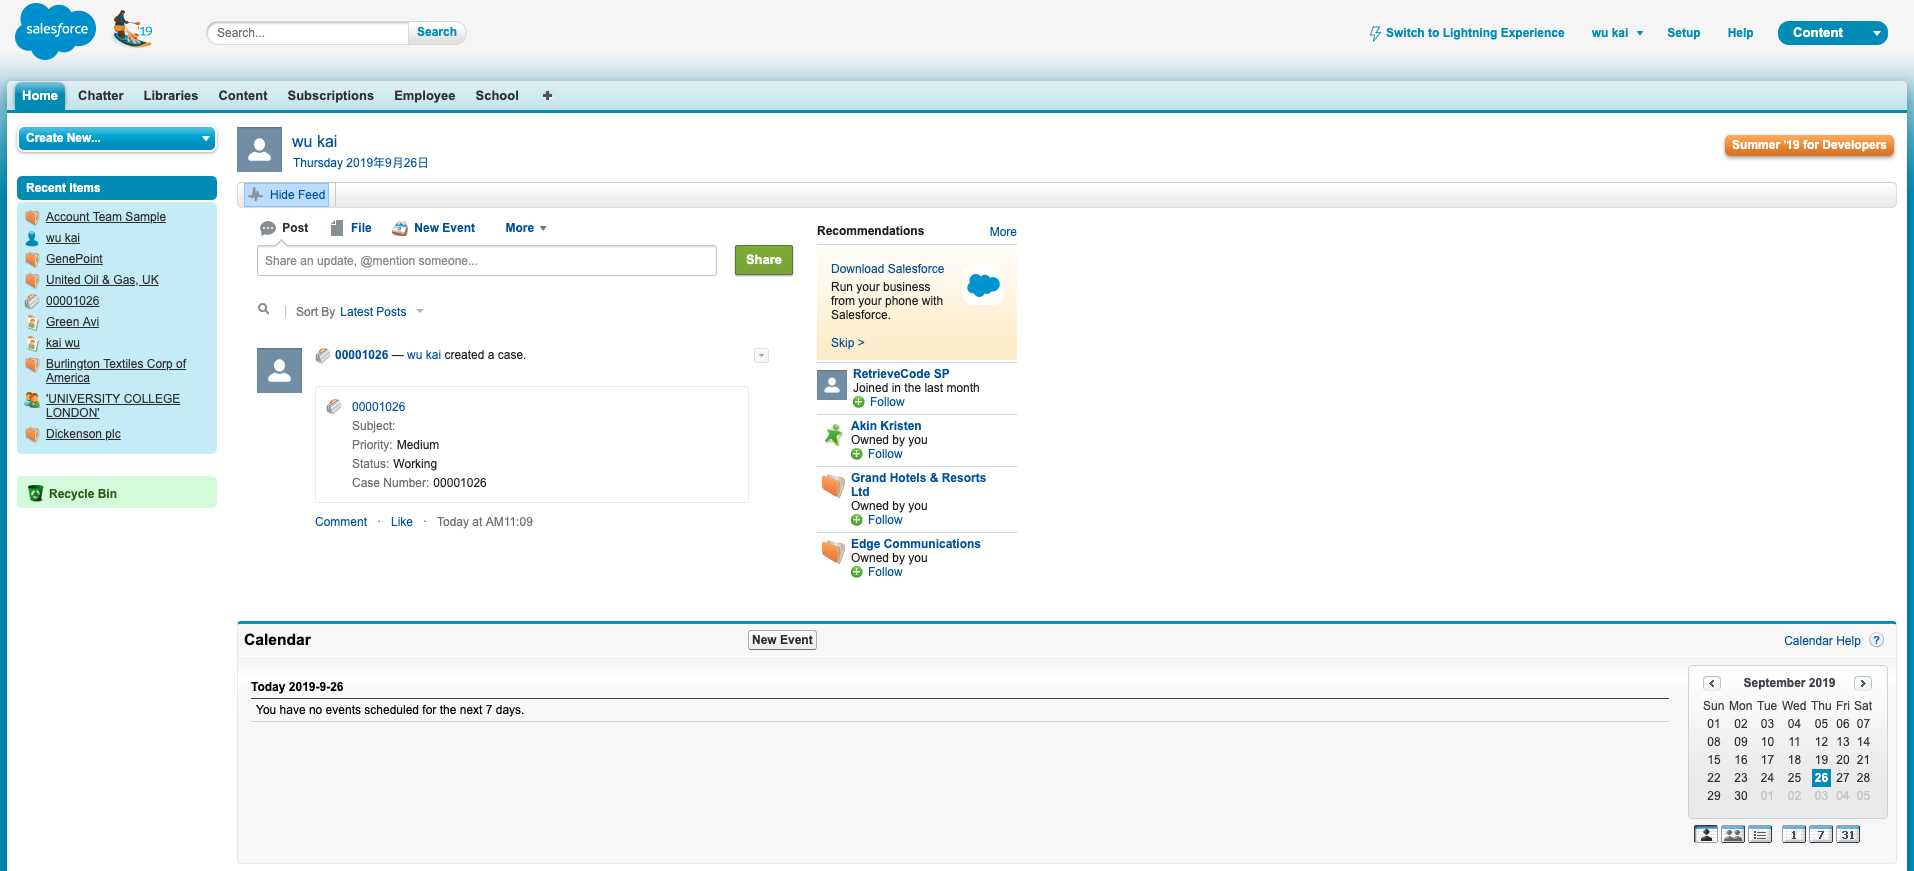Skip the Download Salesforce recommendation
The width and height of the screenshot is (1914, 871).
[x=847, y=343]
